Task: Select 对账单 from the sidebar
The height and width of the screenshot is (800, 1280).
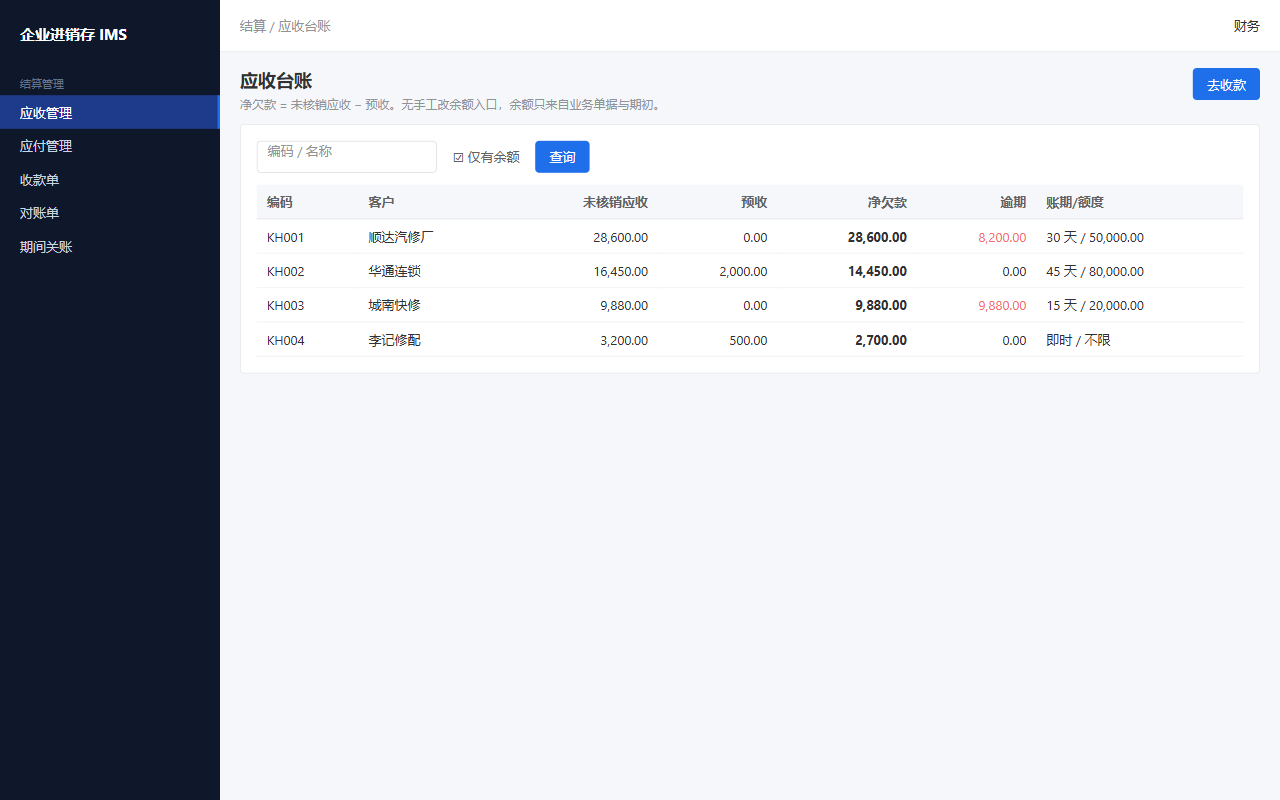Action: tap(110, 213)
